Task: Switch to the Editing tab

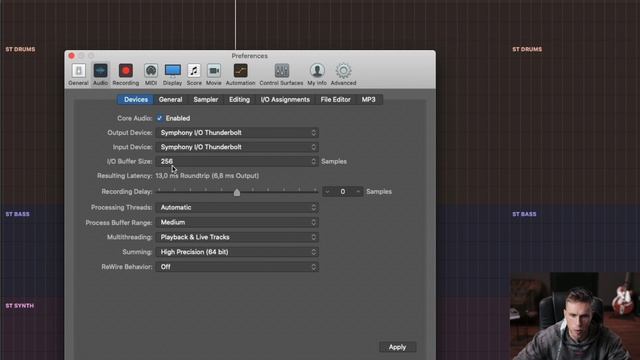Action: point(239,100)
